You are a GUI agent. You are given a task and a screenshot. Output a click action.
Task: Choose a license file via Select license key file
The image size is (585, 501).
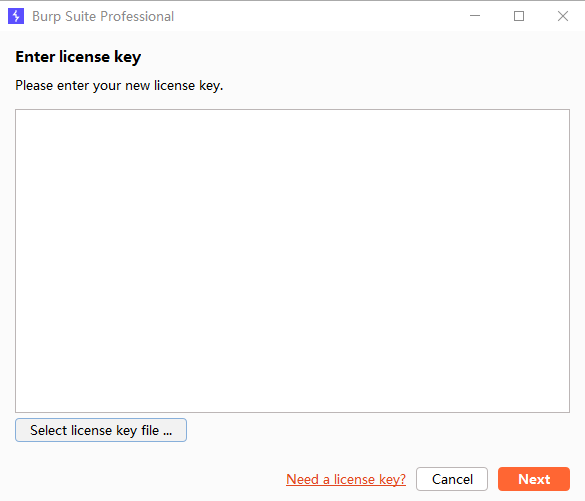pyautogui.click(x=101, y=430)
